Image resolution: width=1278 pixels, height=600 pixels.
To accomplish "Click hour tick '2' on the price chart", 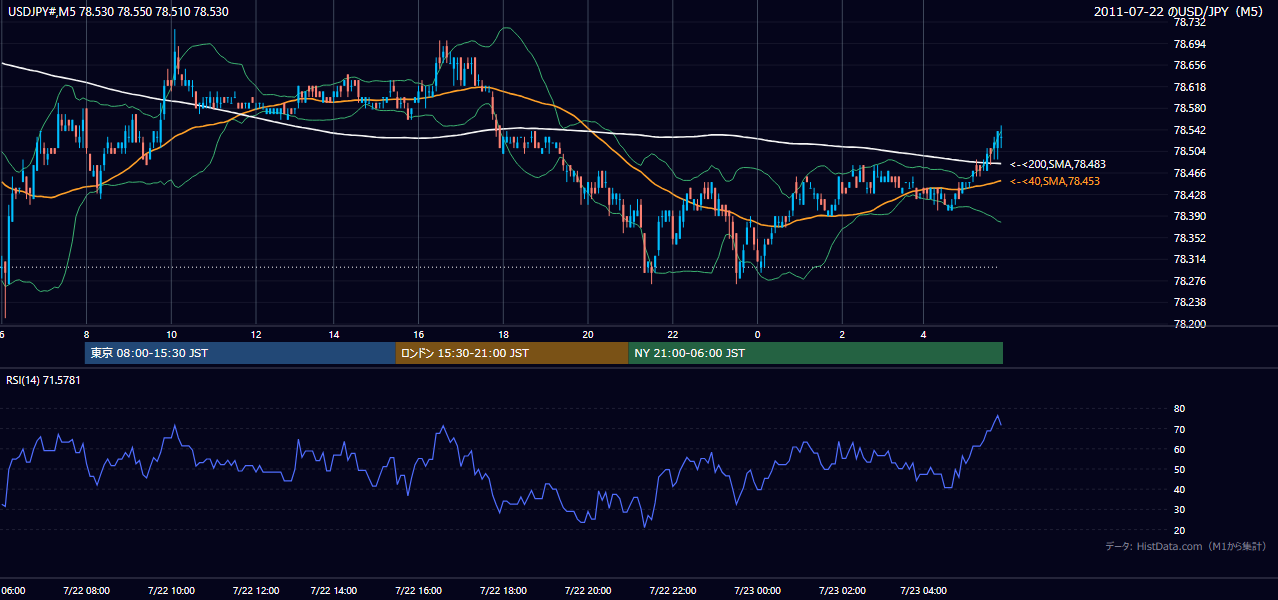I will (842, 334).
